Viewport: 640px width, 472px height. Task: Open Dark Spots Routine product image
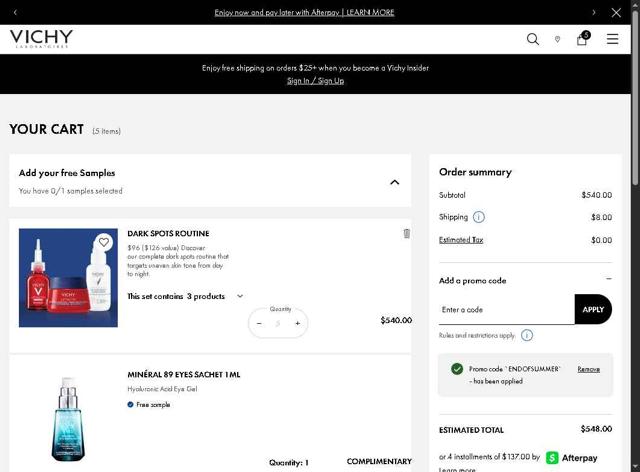(68, 278)
